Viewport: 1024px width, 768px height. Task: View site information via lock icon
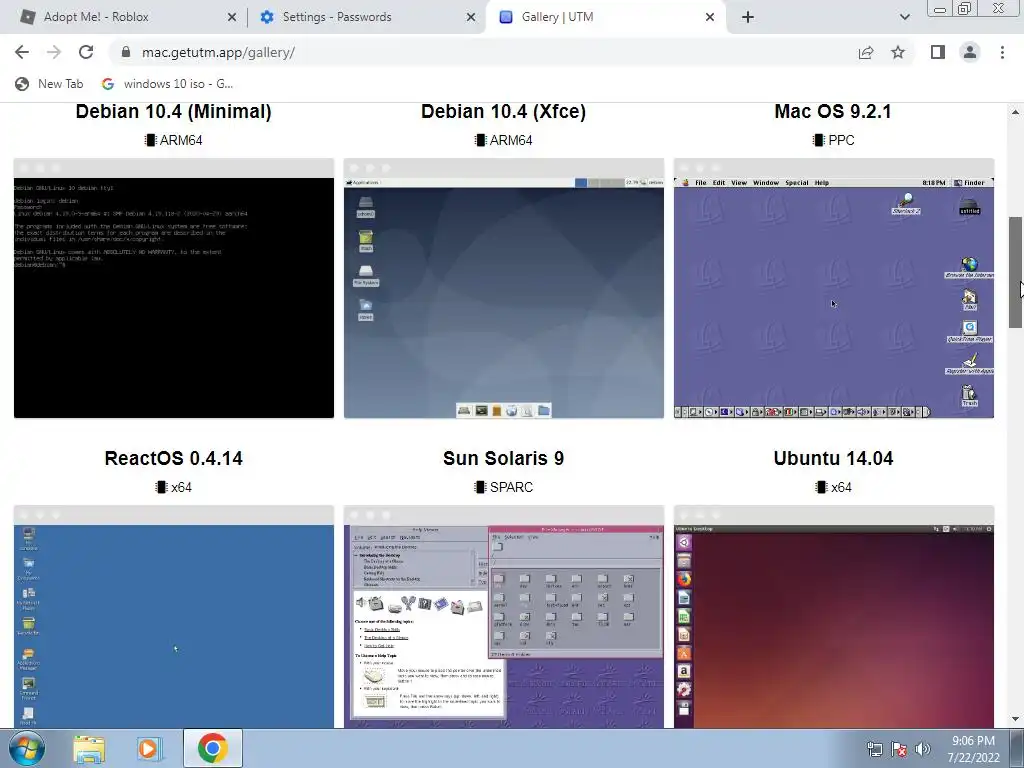point(126,52)
